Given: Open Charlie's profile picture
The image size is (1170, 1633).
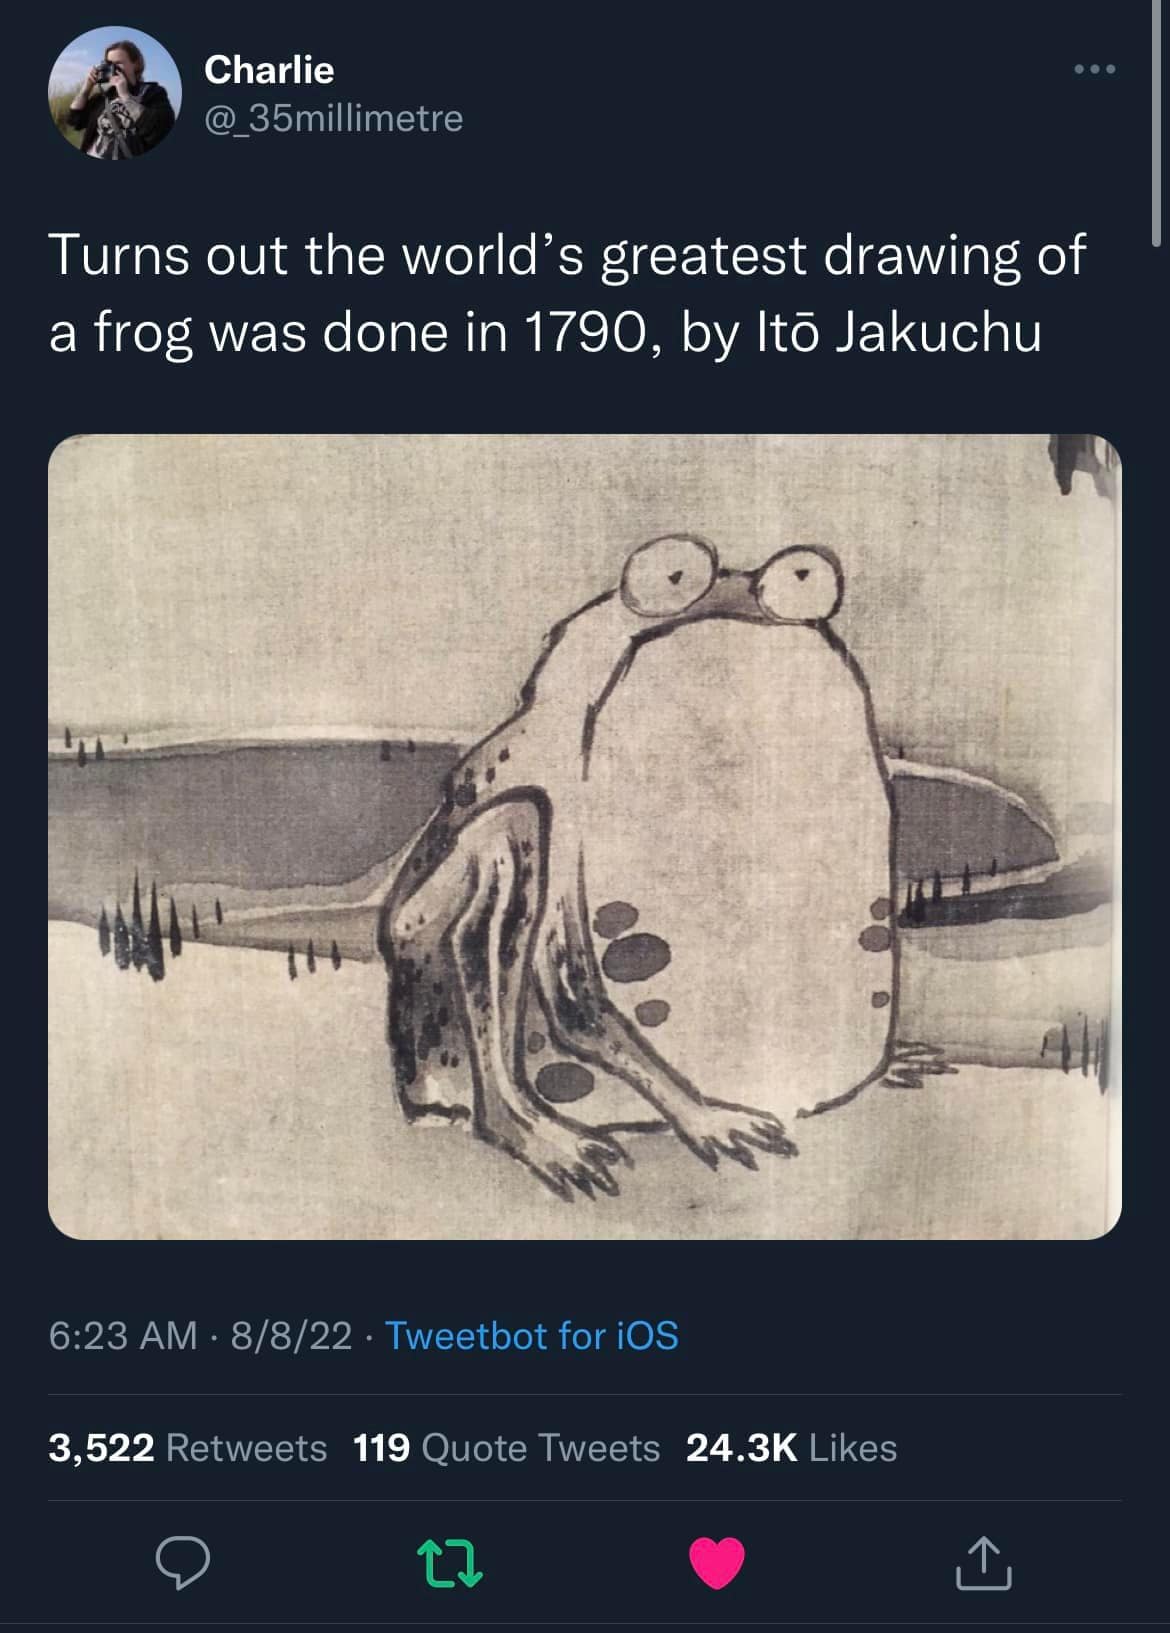Looking at the screenshot, I should [x=114, y=93].
